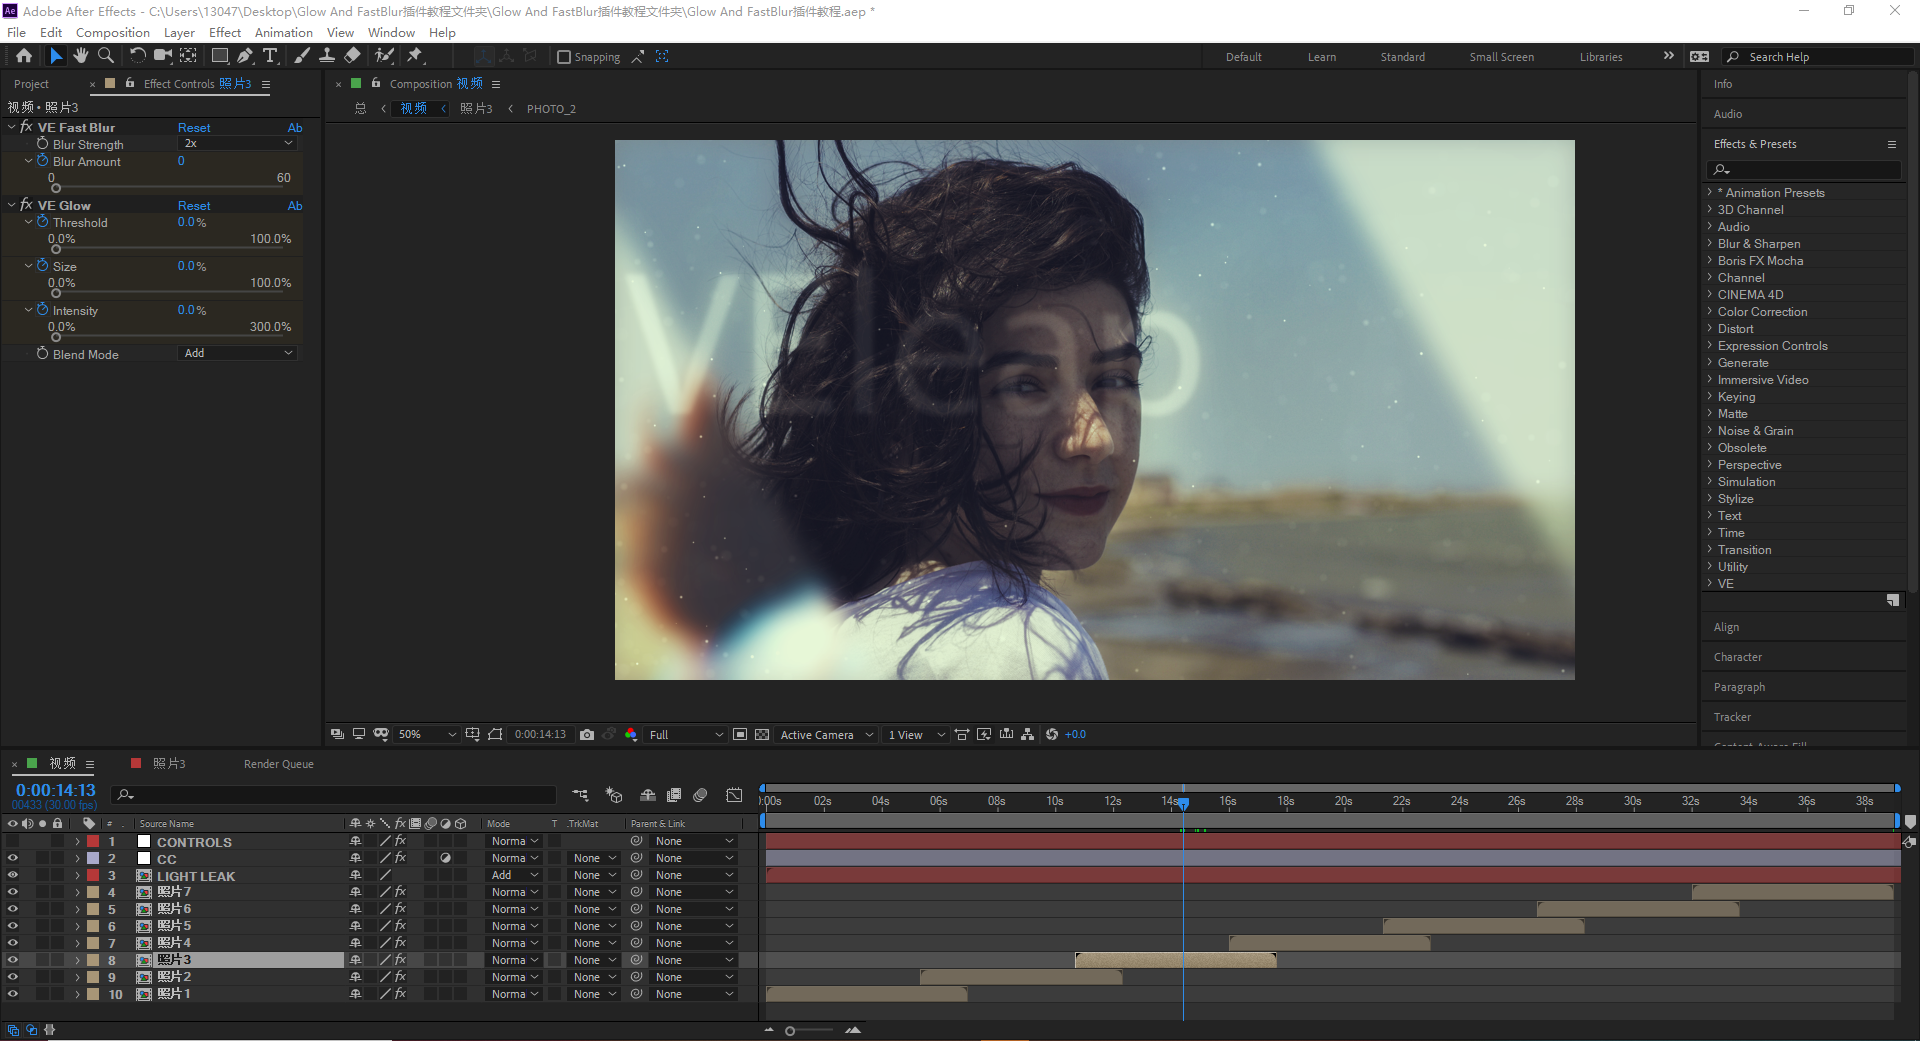This screenshot has height=1041, width=1920.
Task: Select the Hand tool
Action: [81, 56]
